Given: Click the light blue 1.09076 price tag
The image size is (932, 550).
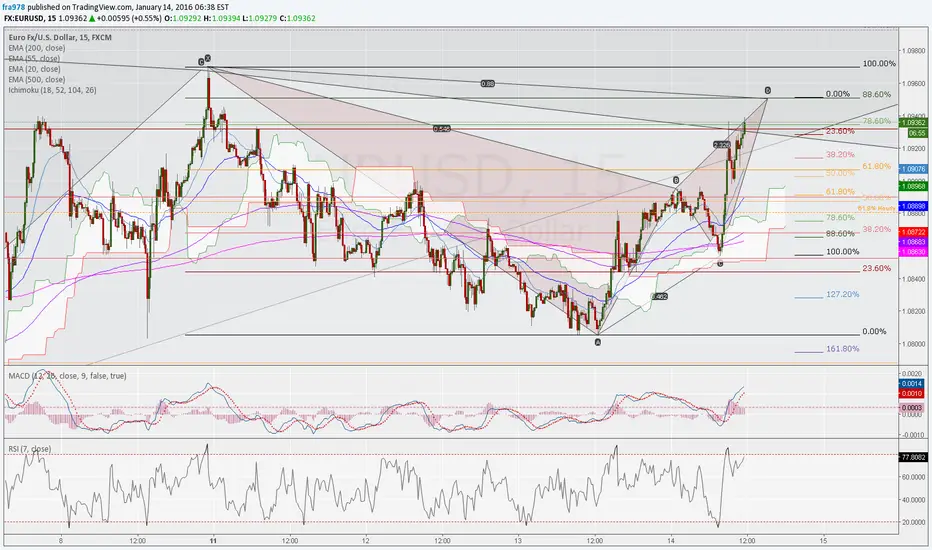Looking at the screenshot, I should tap(914, 169).
